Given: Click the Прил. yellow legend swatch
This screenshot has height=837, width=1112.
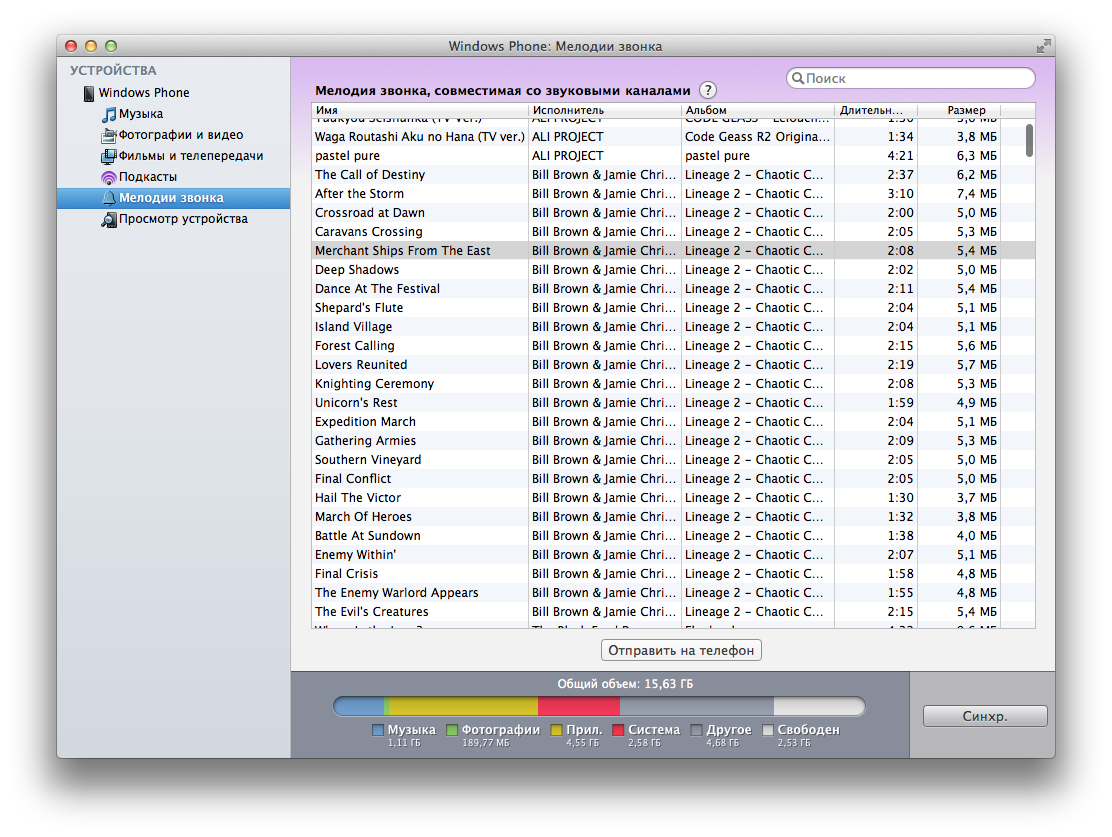Looking at the screenshot, I should pos(556,730).
